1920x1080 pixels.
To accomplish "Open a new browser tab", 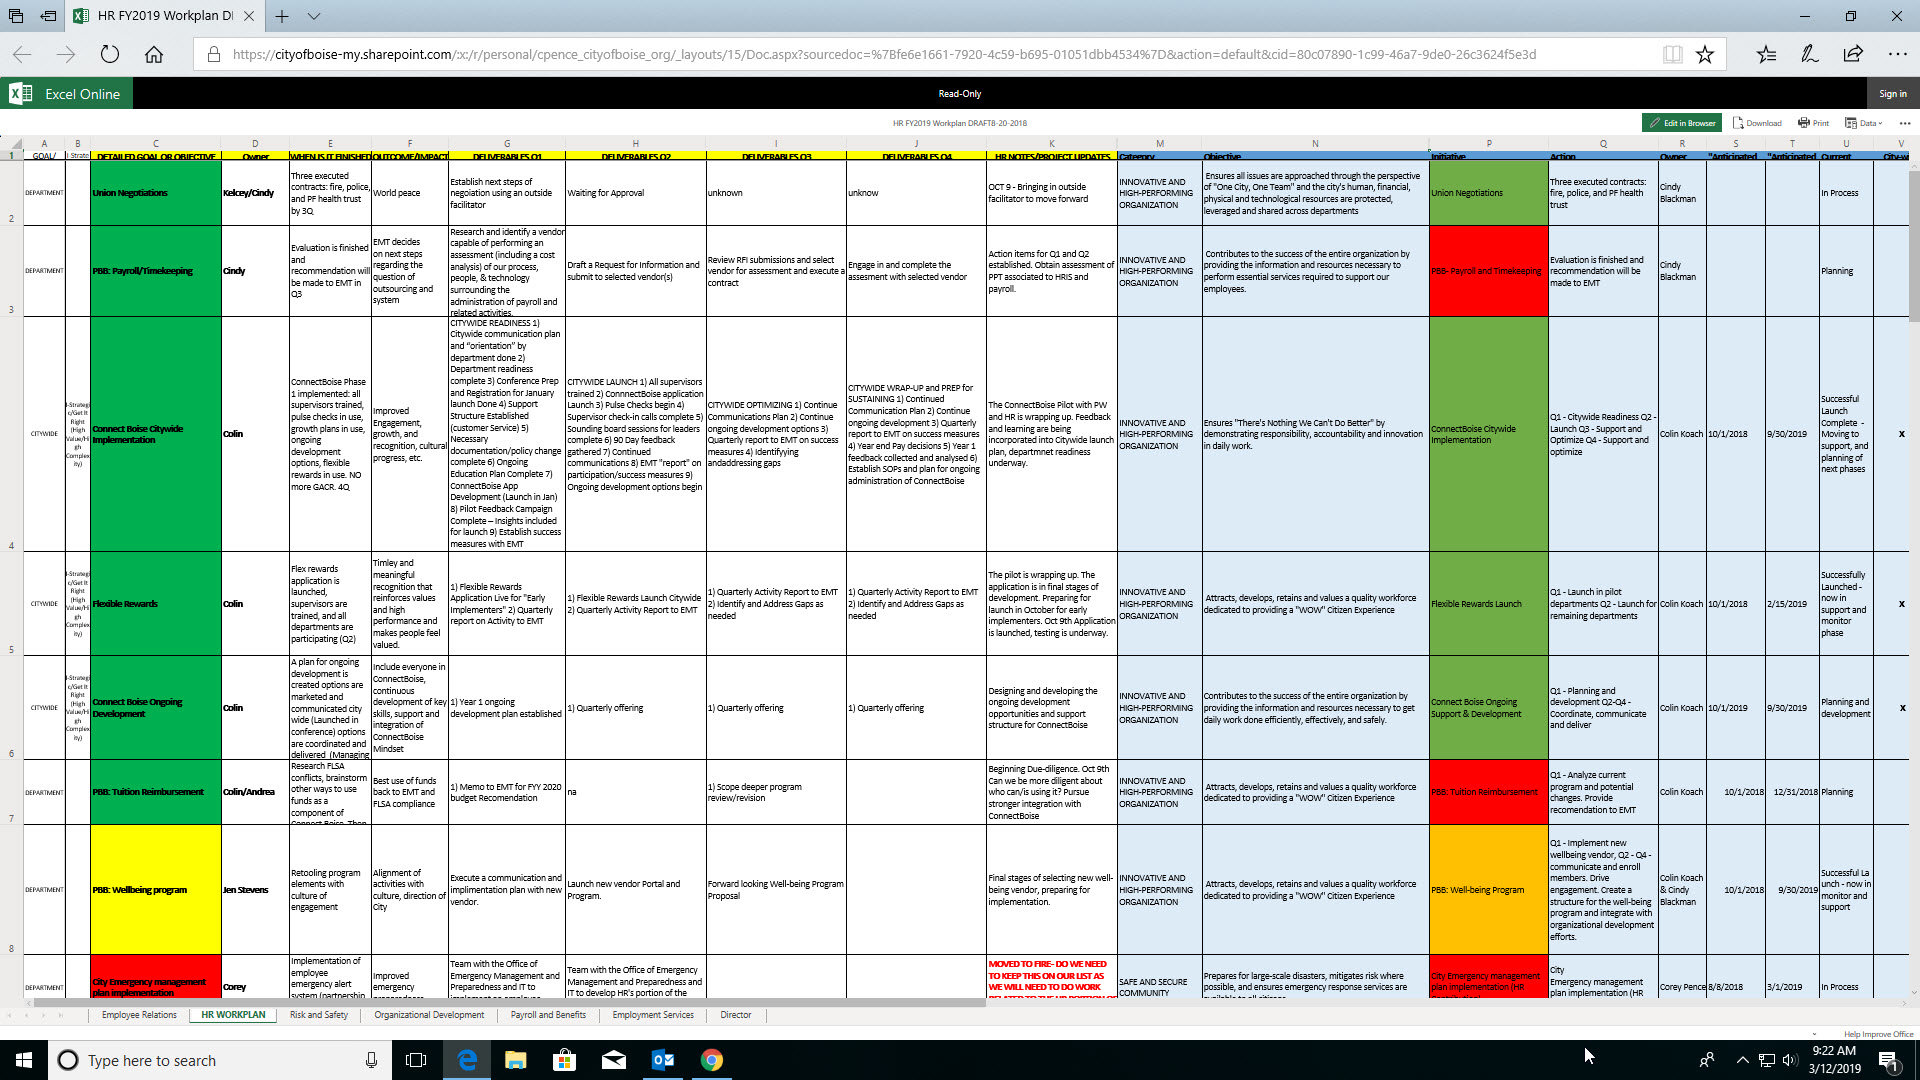I will point(282,16).
